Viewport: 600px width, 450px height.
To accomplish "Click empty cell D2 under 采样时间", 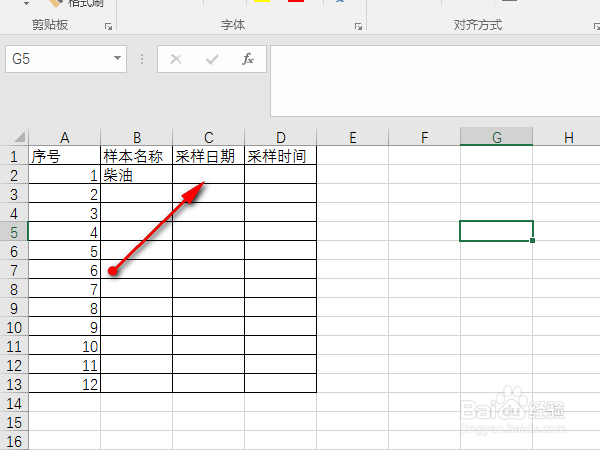I will pos(280,175).
